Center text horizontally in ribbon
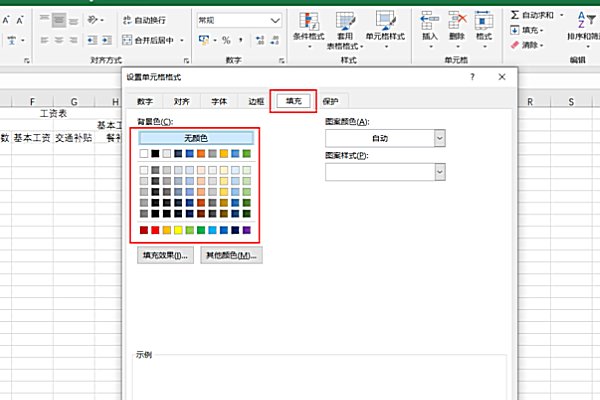Viewport: 600px width, 400px height. point(59,40)
